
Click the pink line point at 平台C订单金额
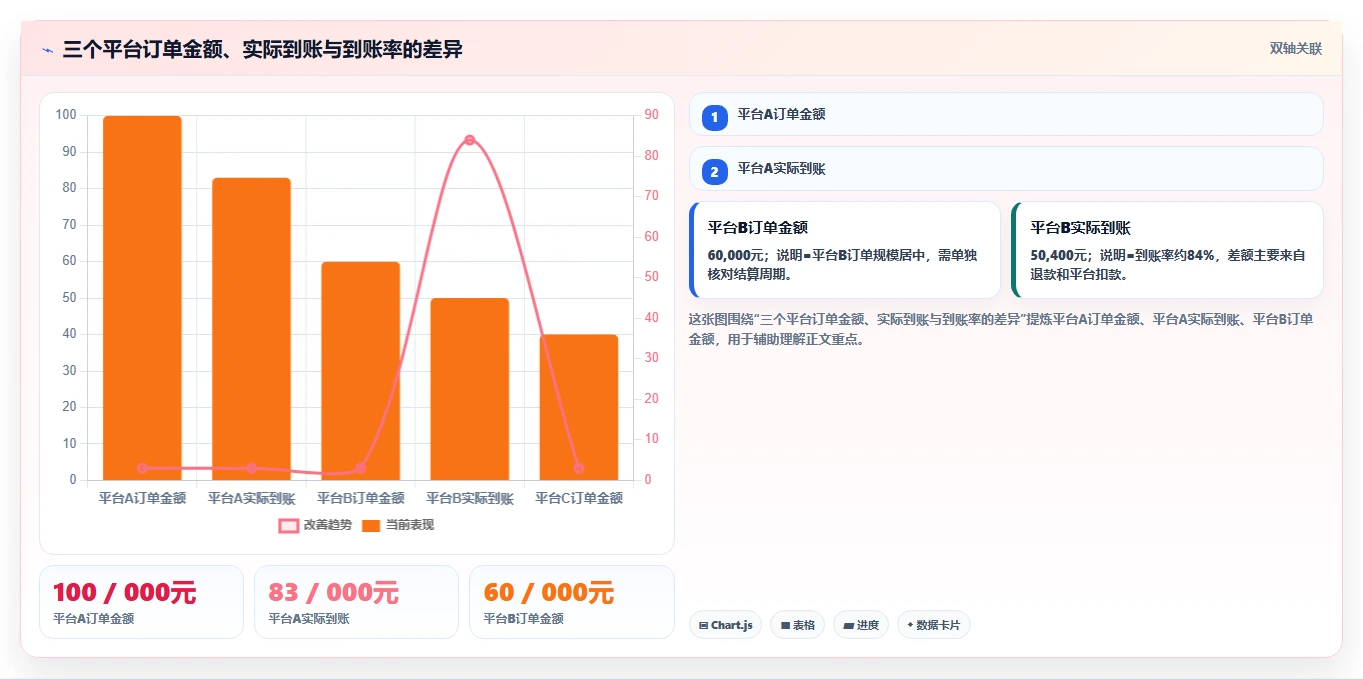[578, 468]
